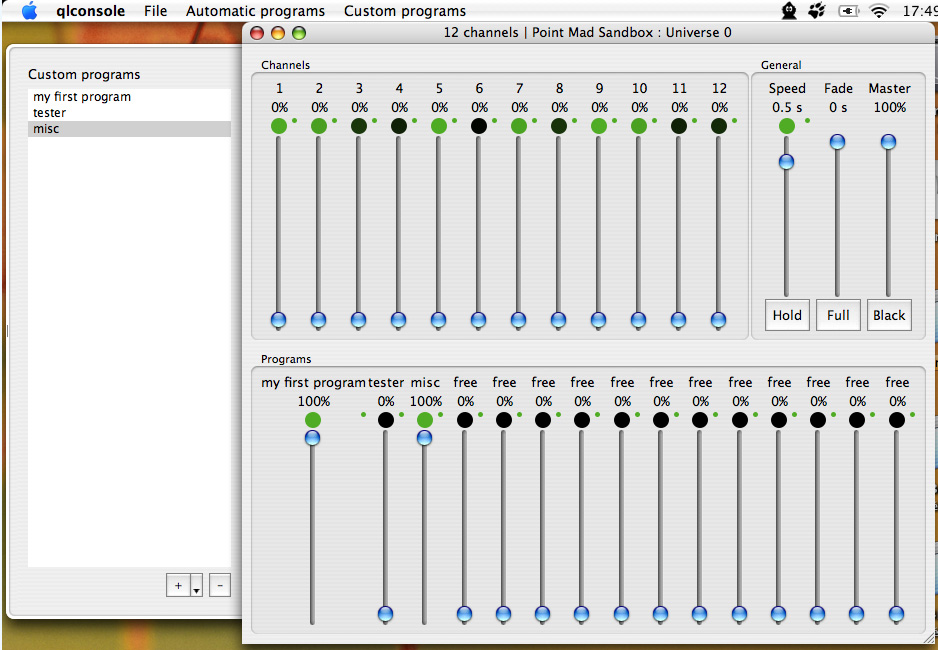Toggle the misc program green indicator
This screenshot has width=938, height=650.
(x=425, y=420)
